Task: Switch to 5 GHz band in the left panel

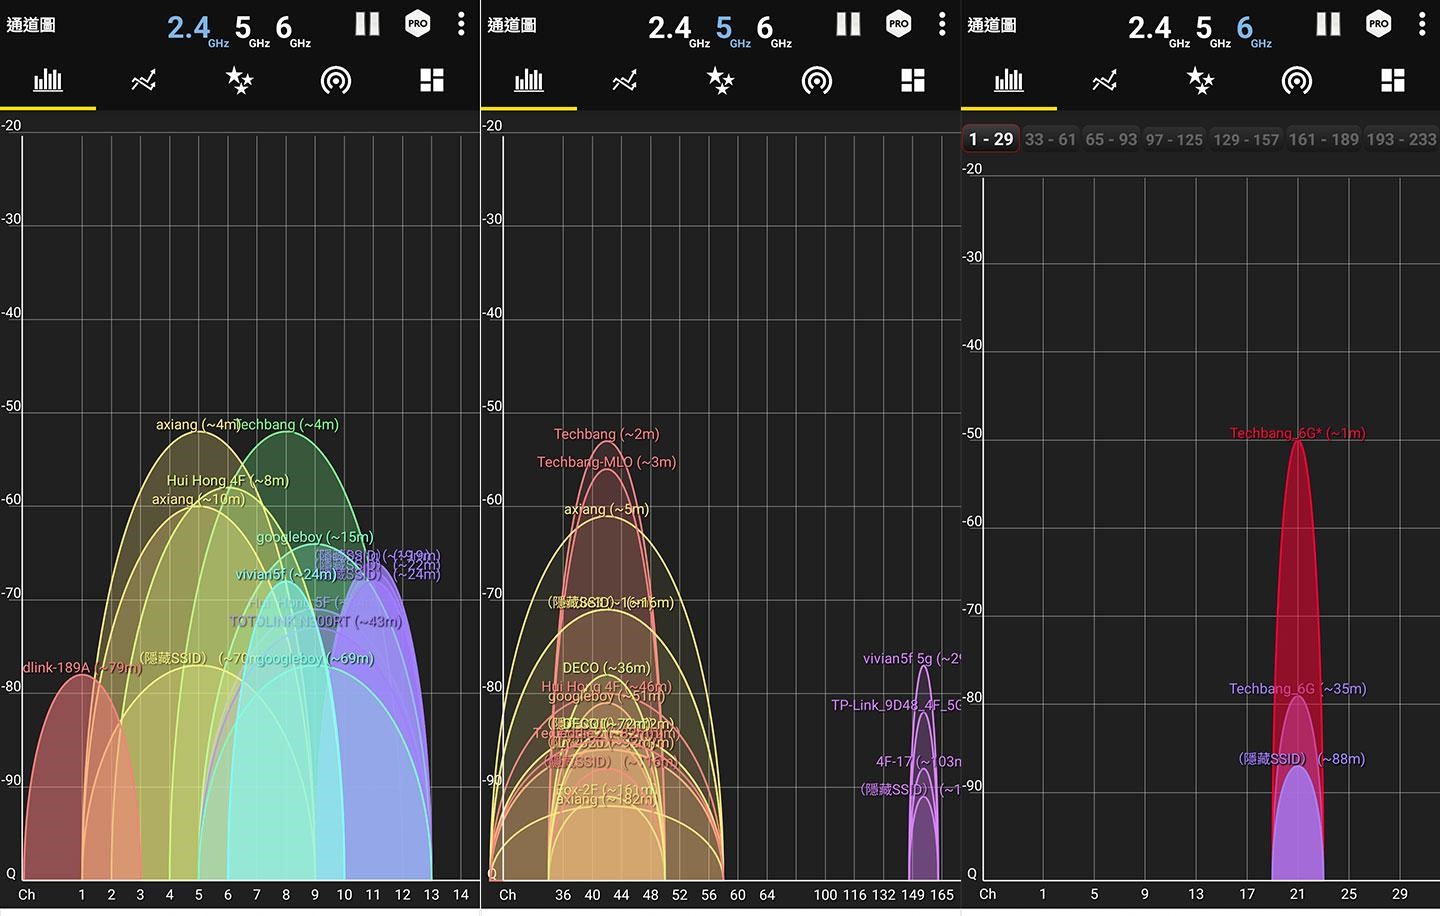Action: tap(246, 28)
